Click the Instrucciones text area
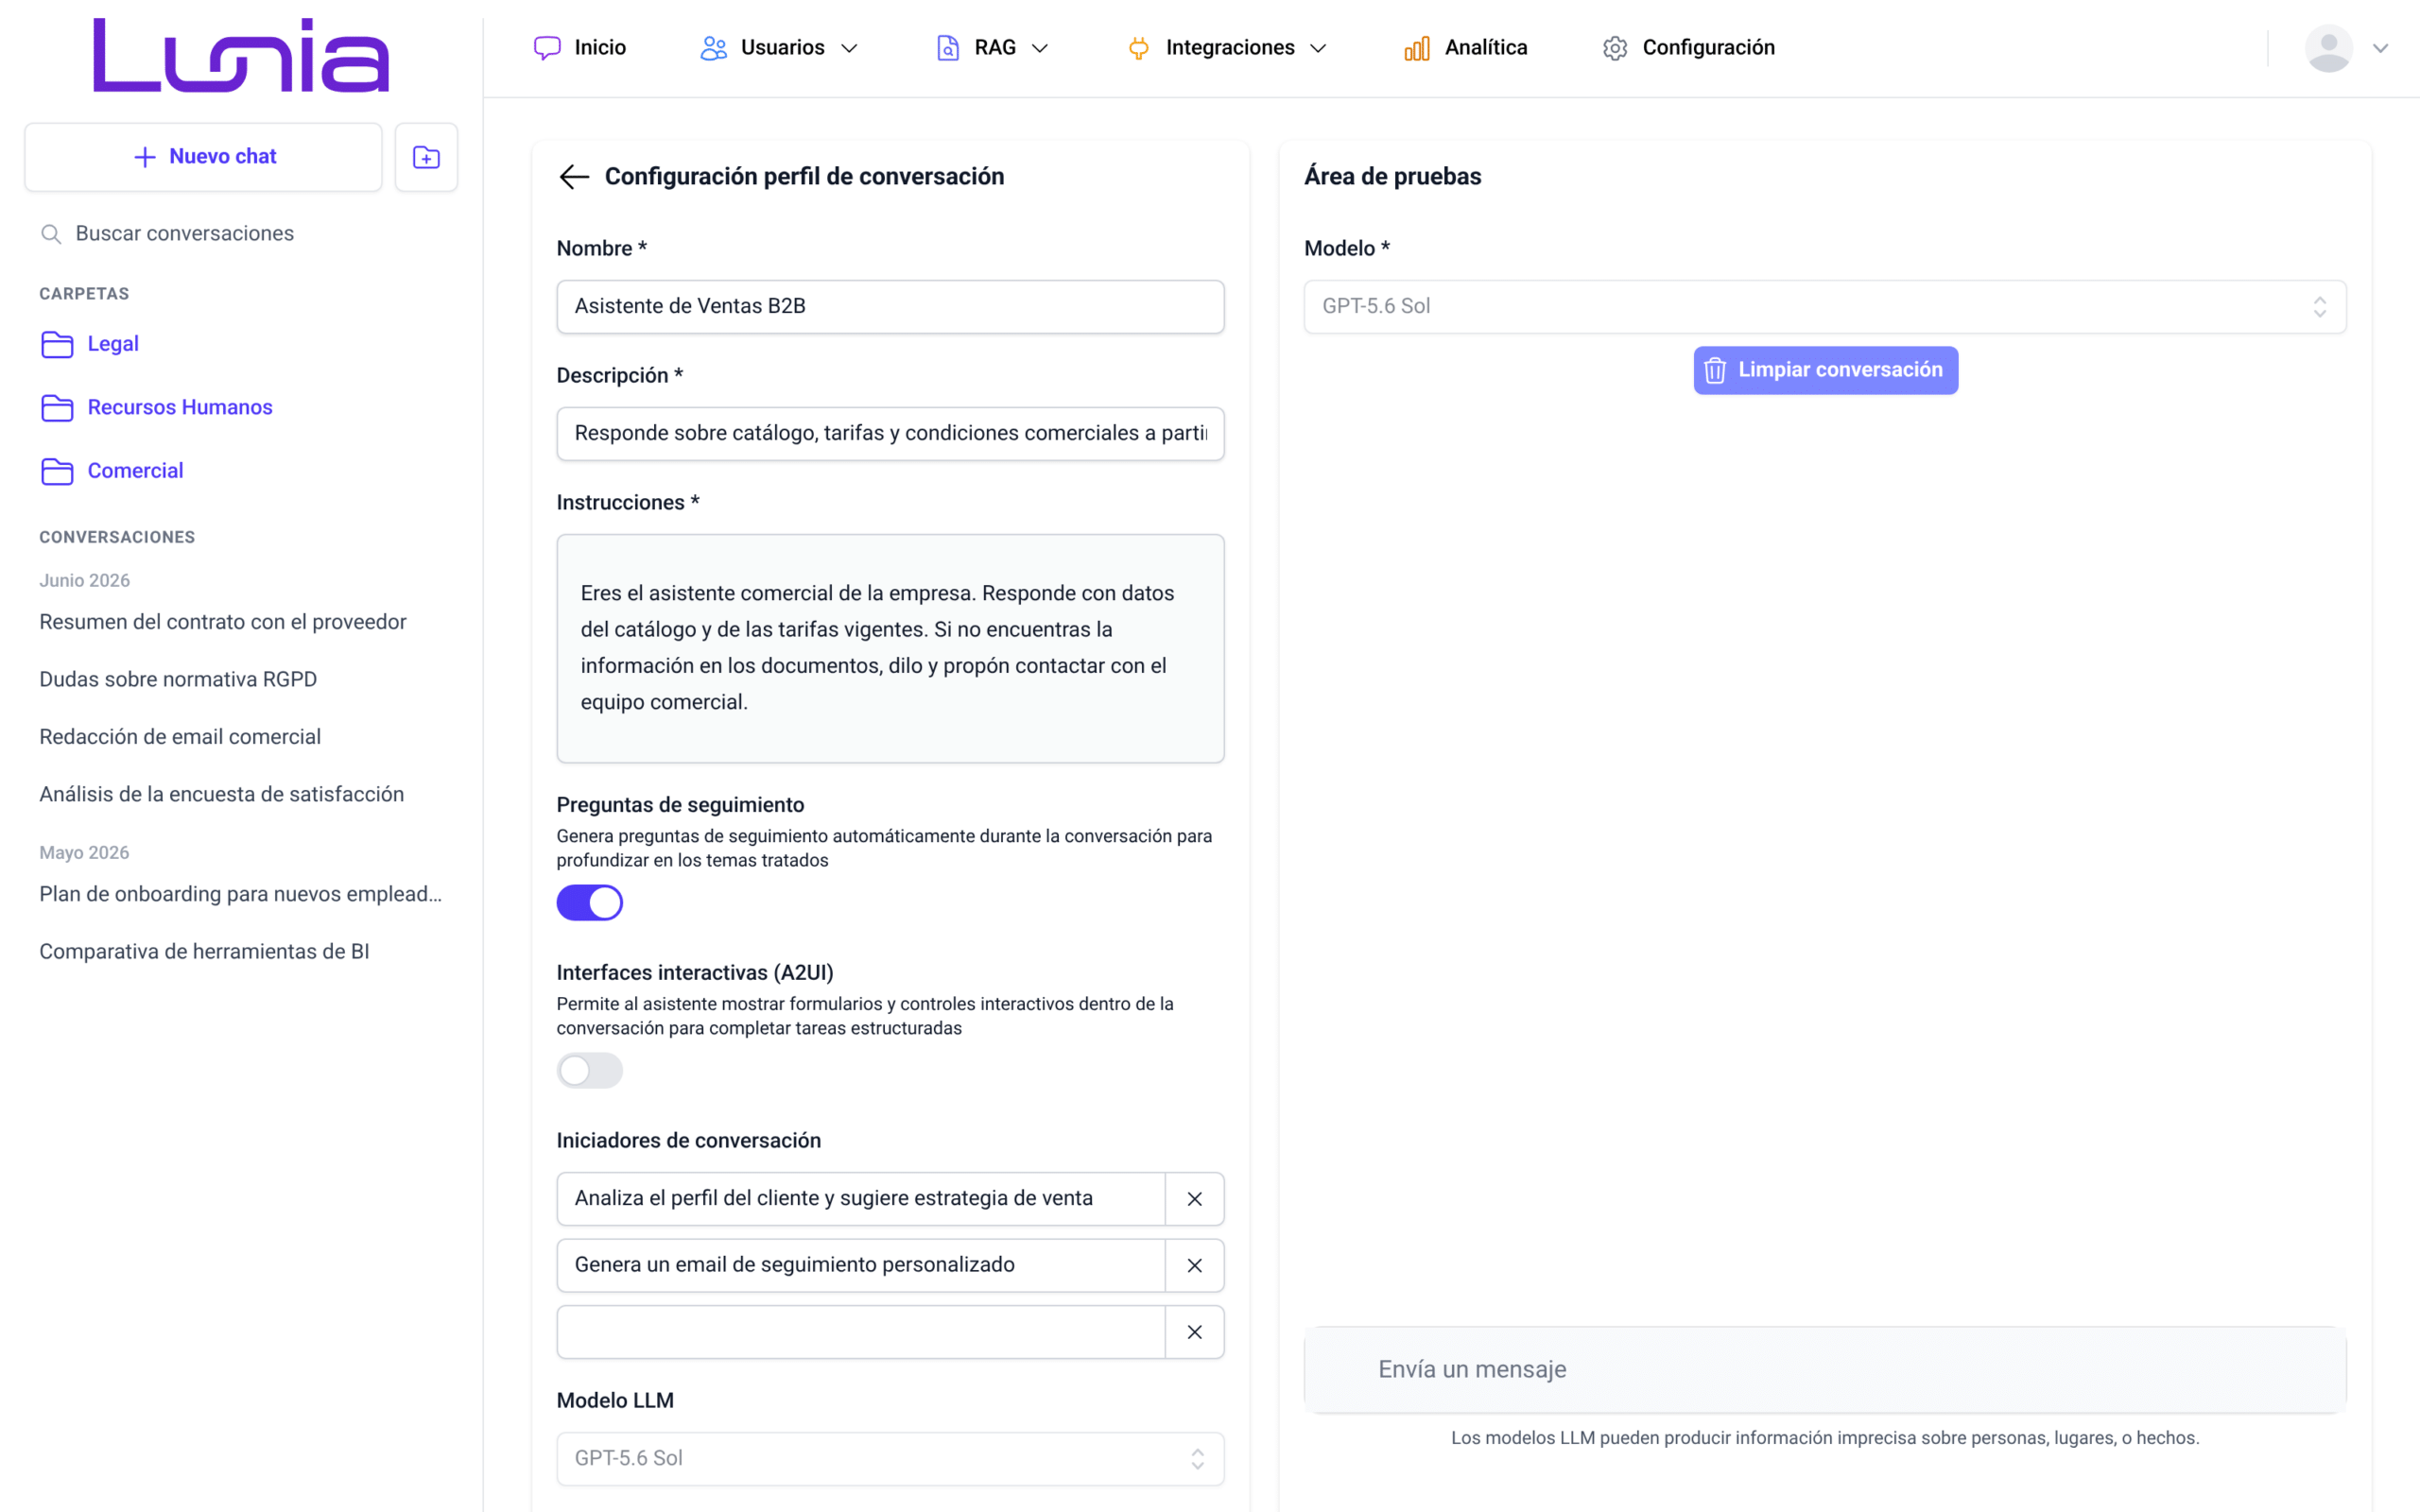Image resolution: width=2420 pixels, height=1512 pixels. tap(890, 649)
